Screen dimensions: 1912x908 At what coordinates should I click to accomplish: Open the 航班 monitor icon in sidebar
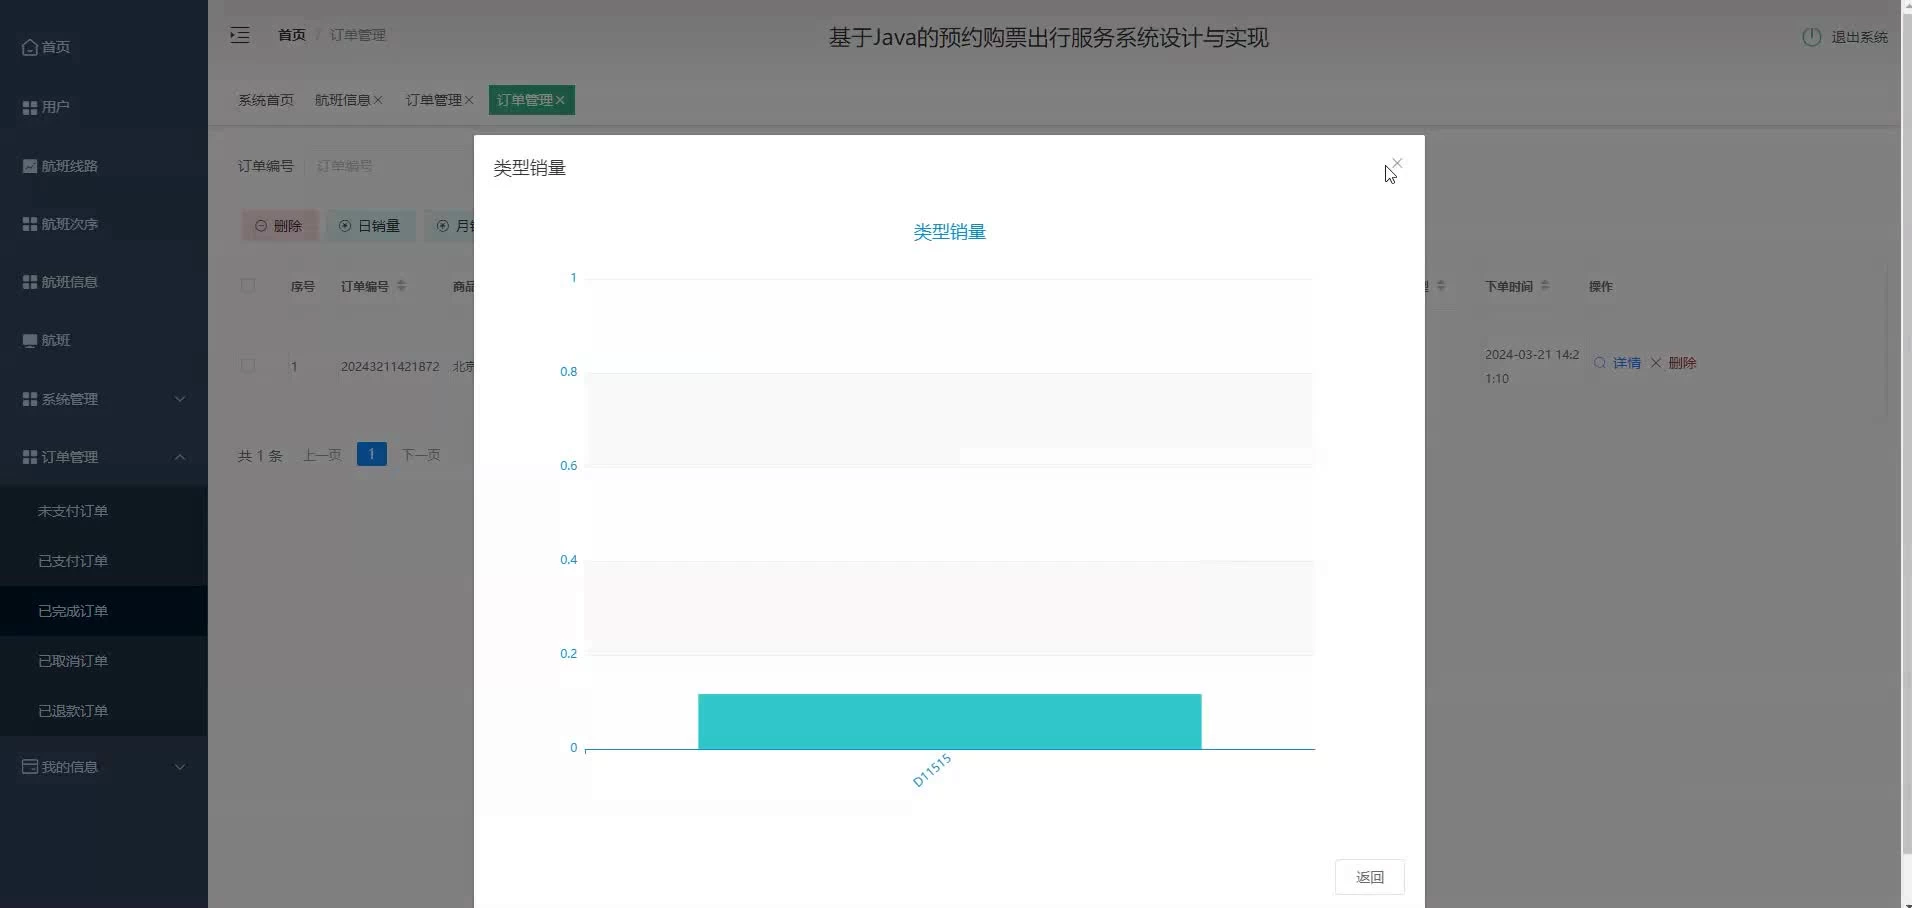[30, 340]
